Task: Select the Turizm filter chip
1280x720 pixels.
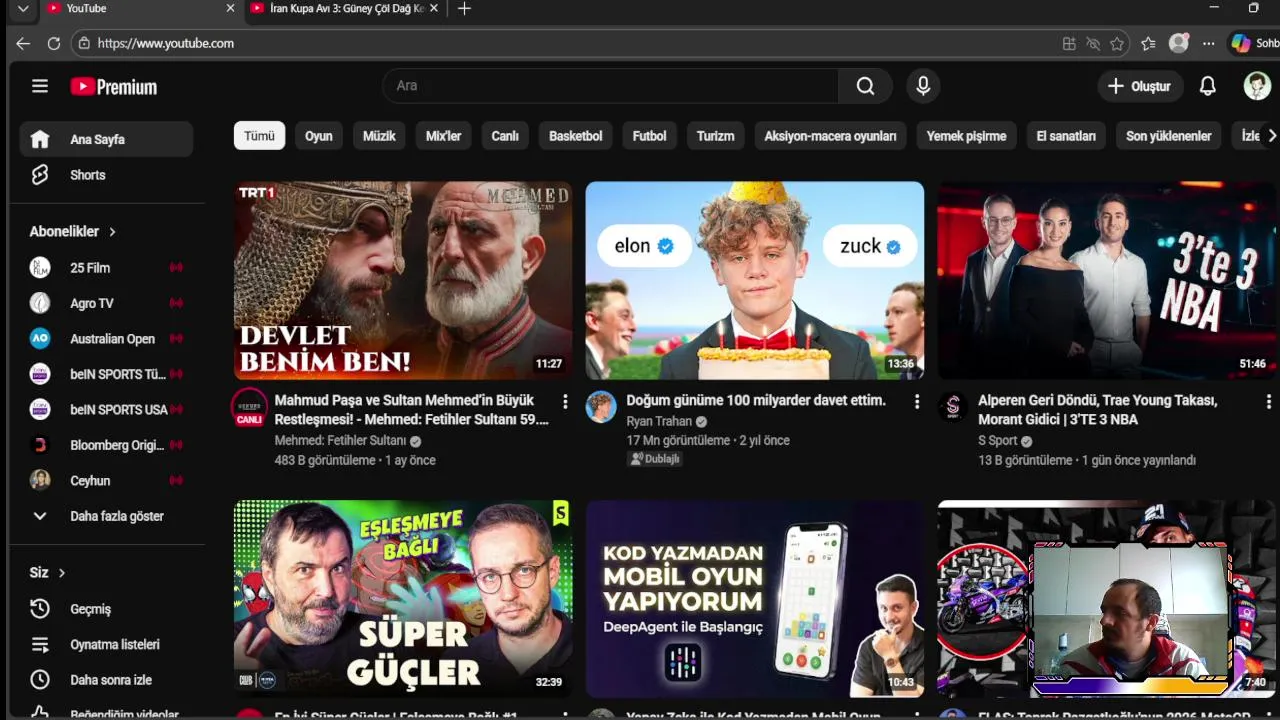Action: pos(715,136)
